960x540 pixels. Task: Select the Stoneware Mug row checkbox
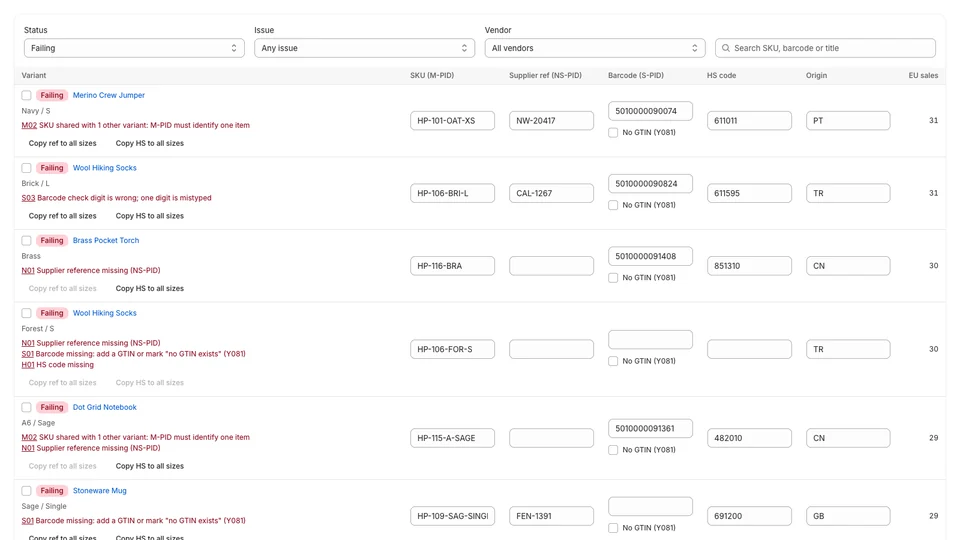[x=26, y=490]
